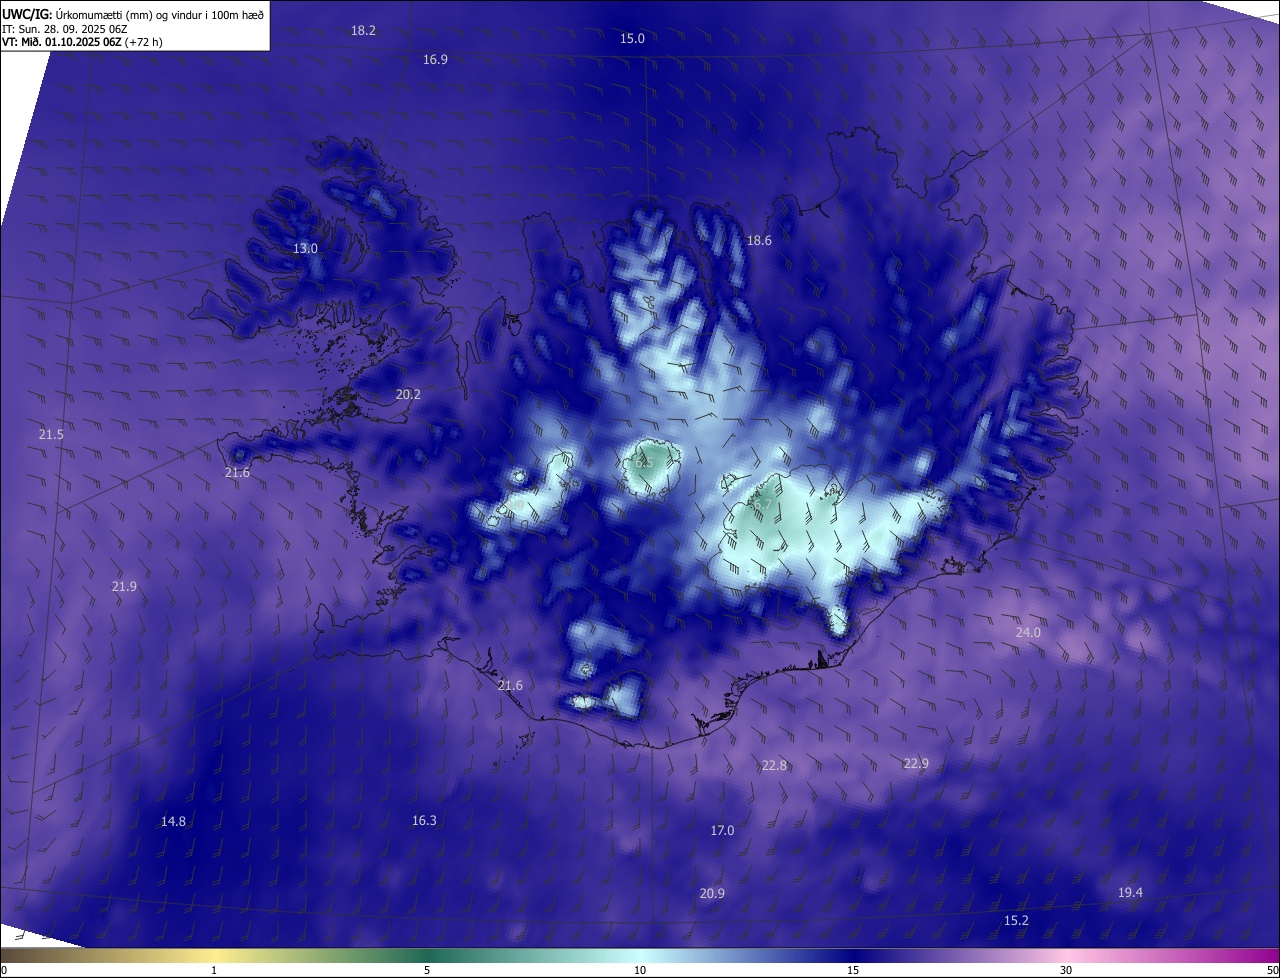Click the color scale tick label 30
Image resolution: width=1280 pixels, height=978 pixels.
tap(1066, 971)
